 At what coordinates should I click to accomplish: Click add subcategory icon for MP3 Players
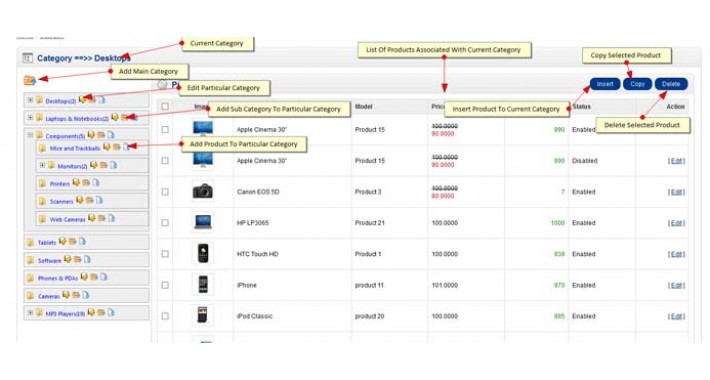click(x=101, y=313)
